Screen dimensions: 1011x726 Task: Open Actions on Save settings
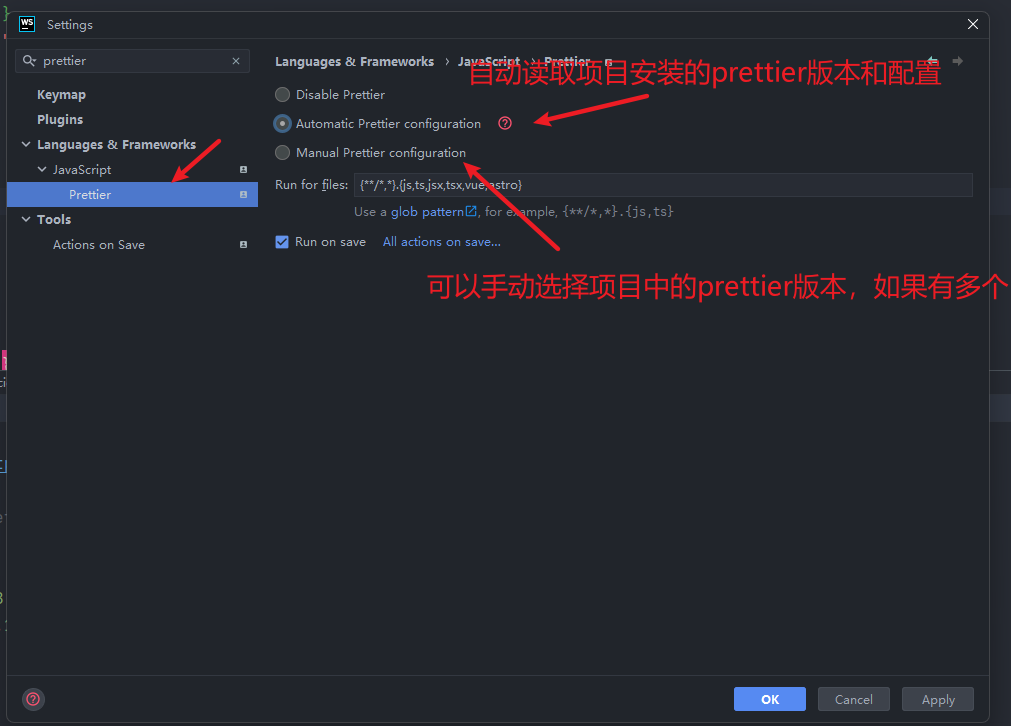(99, 245)
